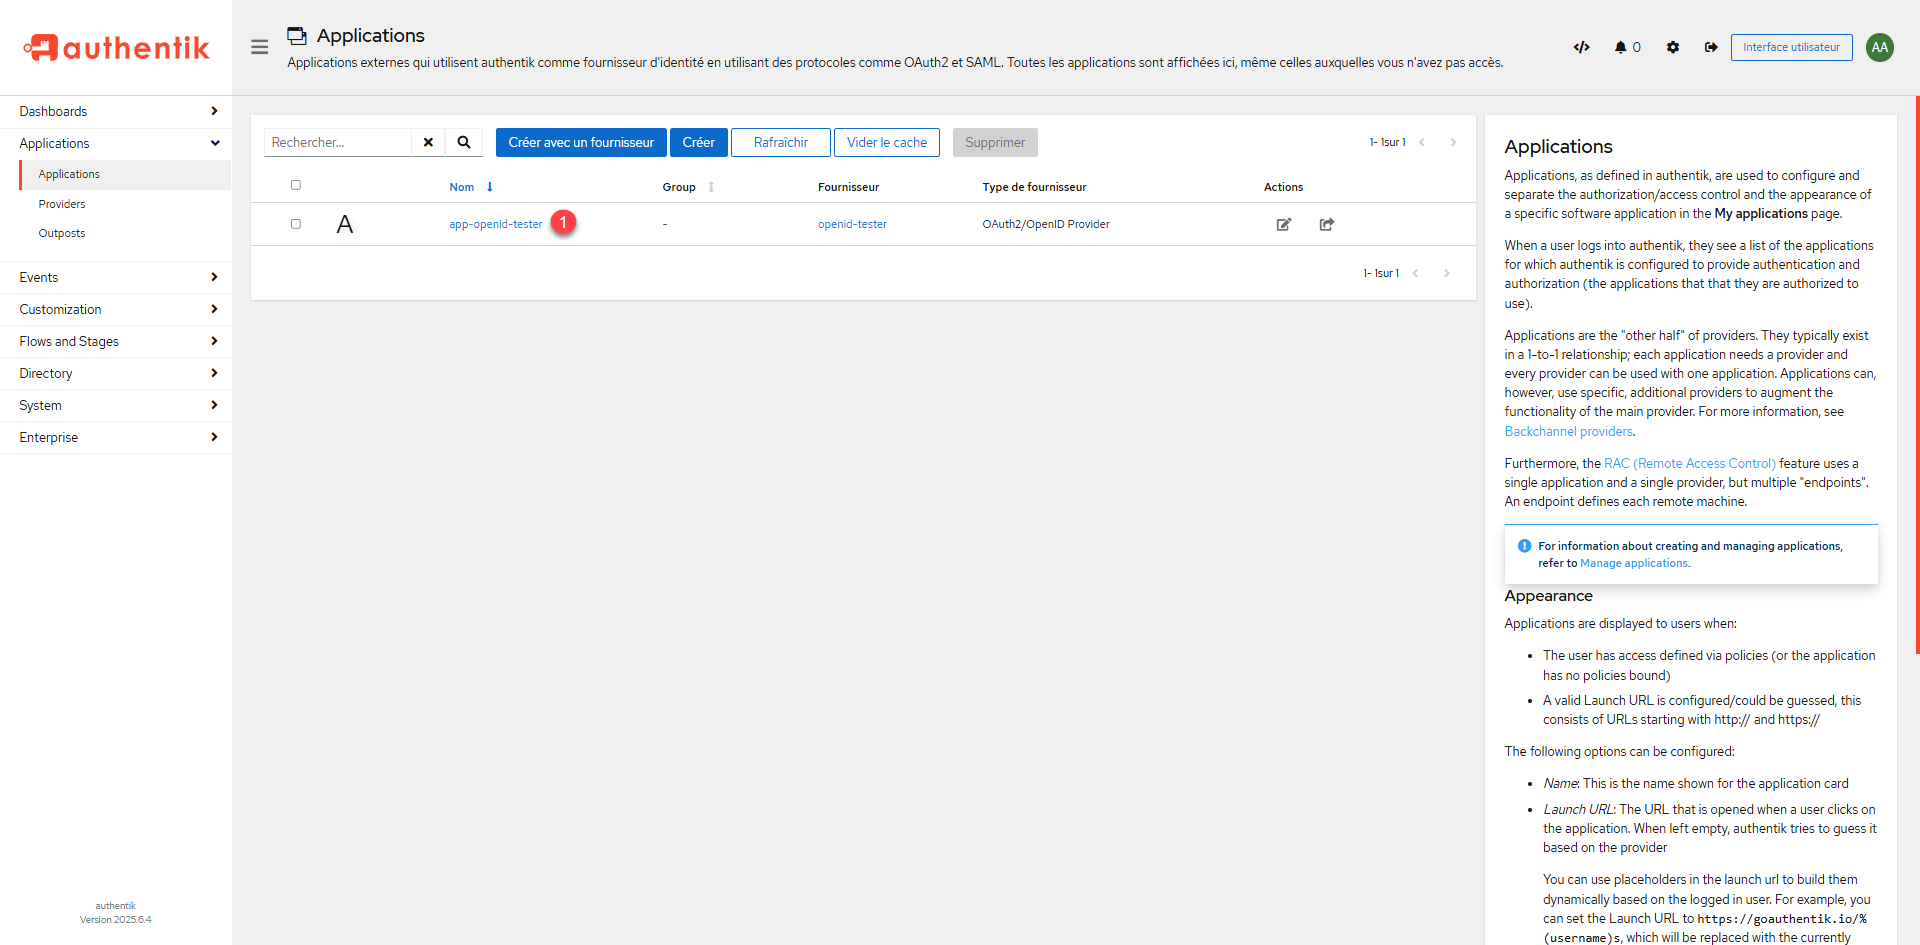The height and width of the screenshot is (945, 1920).
Task: Tick the checkbox for app-openid-tester row
Action: [x=295, y=224]
